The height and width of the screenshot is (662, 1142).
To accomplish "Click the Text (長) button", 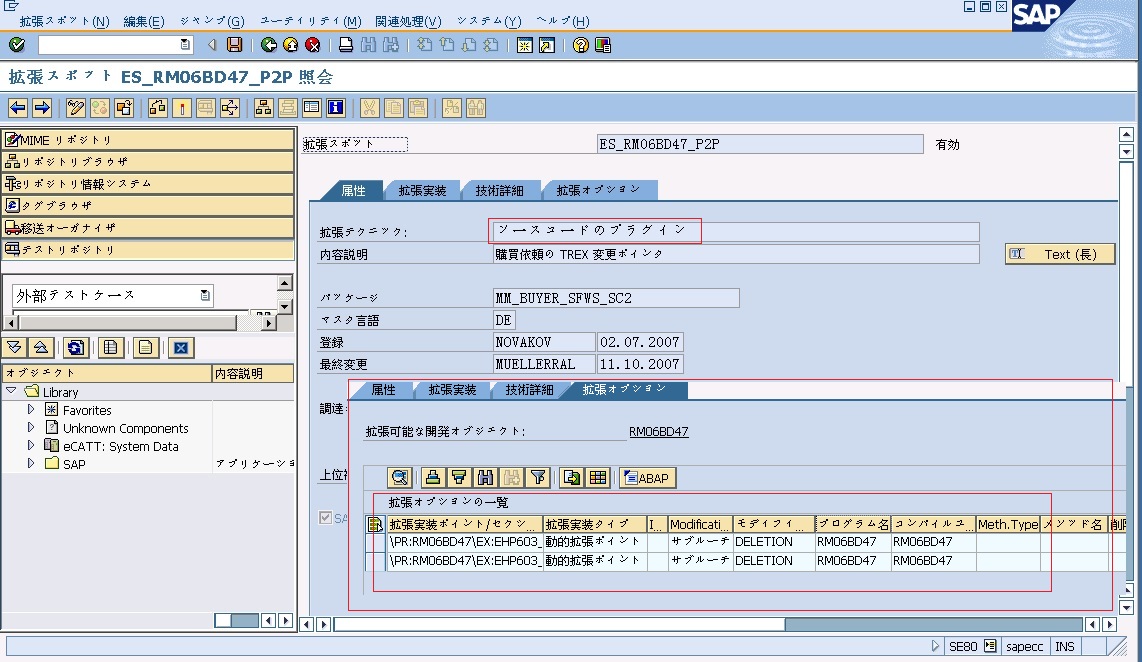I will pyautogui.click(x=1060, y=254).
